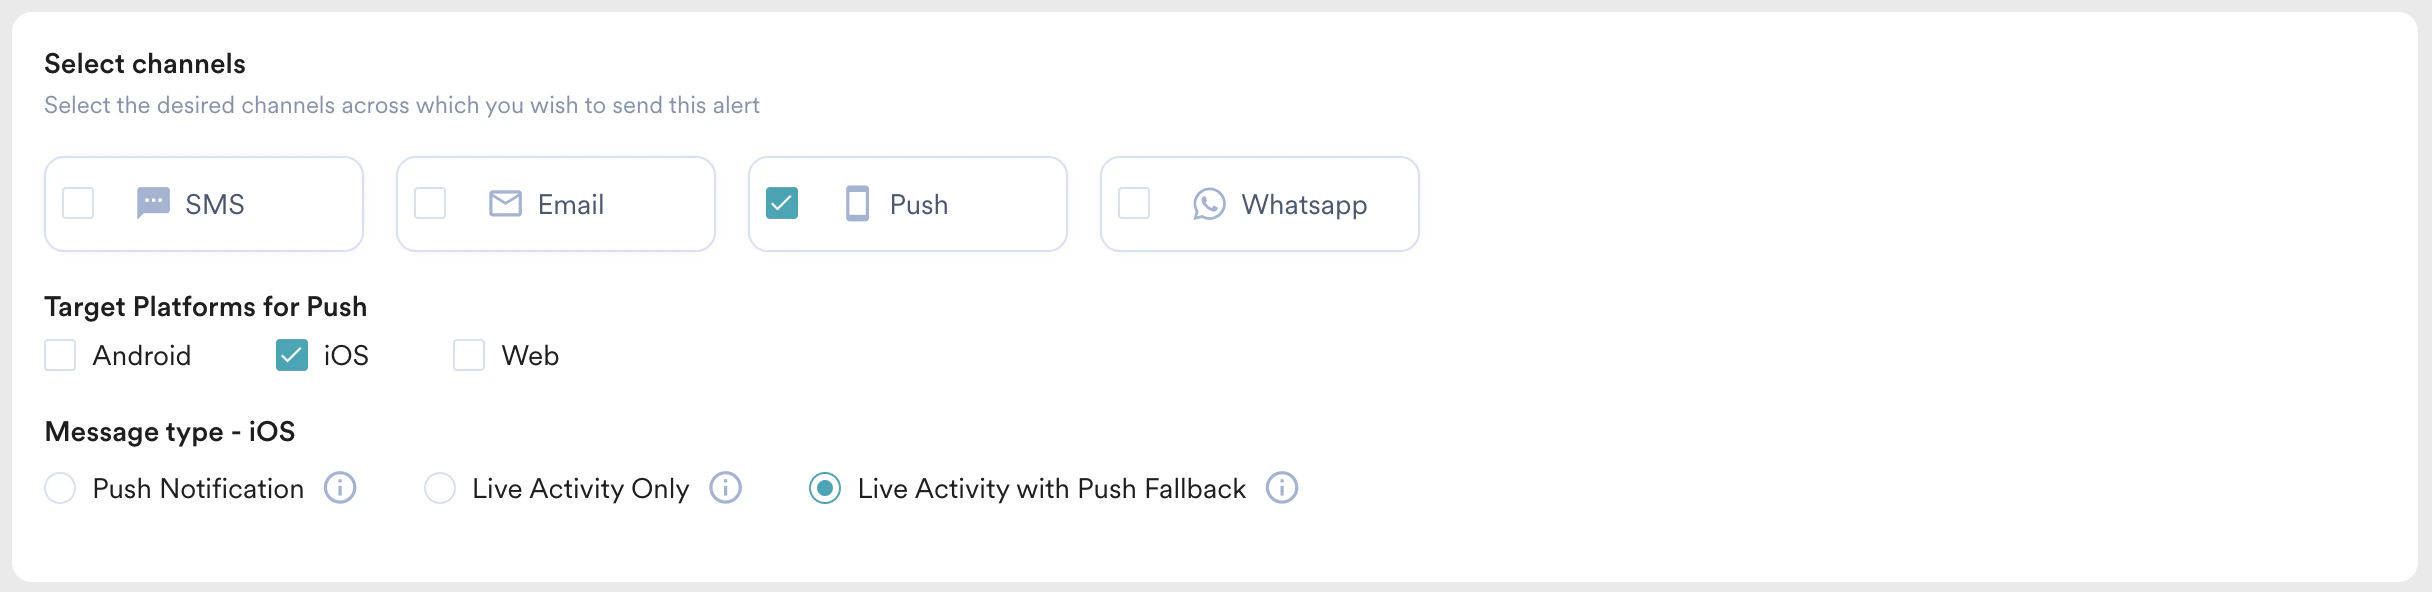Click the Email channel card
The height and width of the screenshot is (592, 2432).
[555, 204]
